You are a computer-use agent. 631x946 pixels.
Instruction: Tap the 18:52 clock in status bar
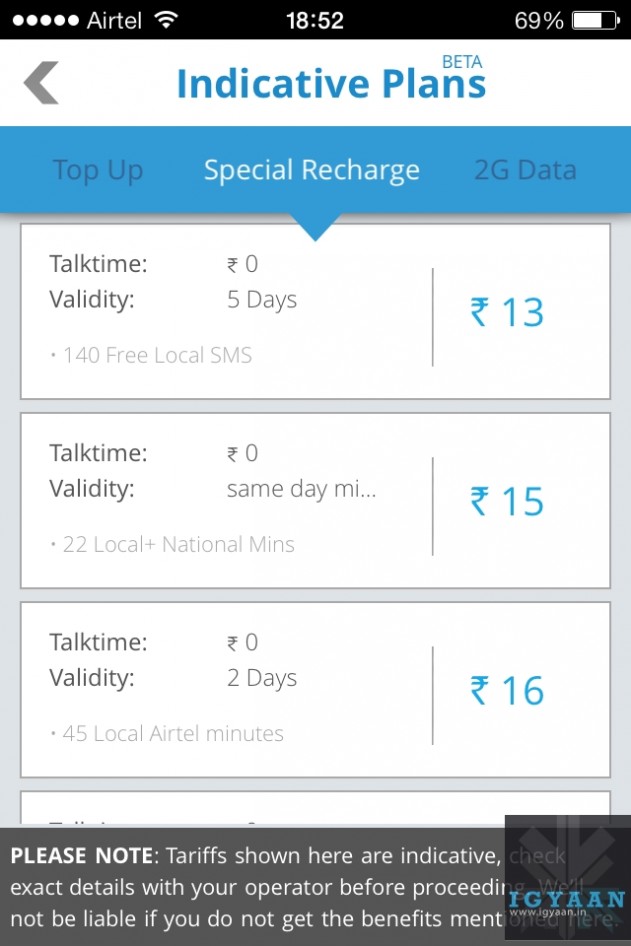tap(314, 20)
